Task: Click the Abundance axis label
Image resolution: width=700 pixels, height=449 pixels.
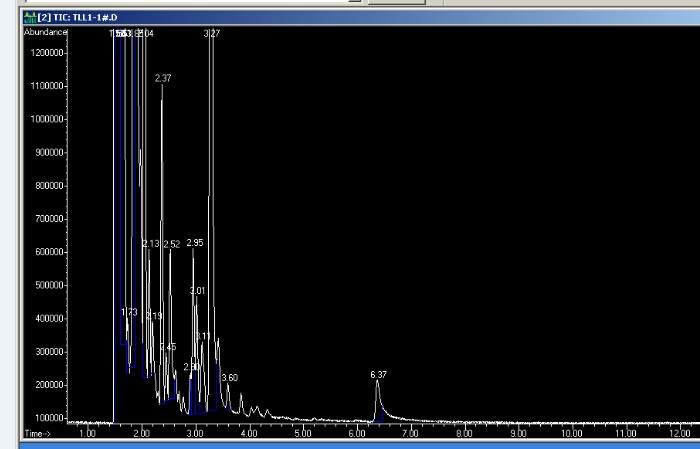Action: point(46,32)
